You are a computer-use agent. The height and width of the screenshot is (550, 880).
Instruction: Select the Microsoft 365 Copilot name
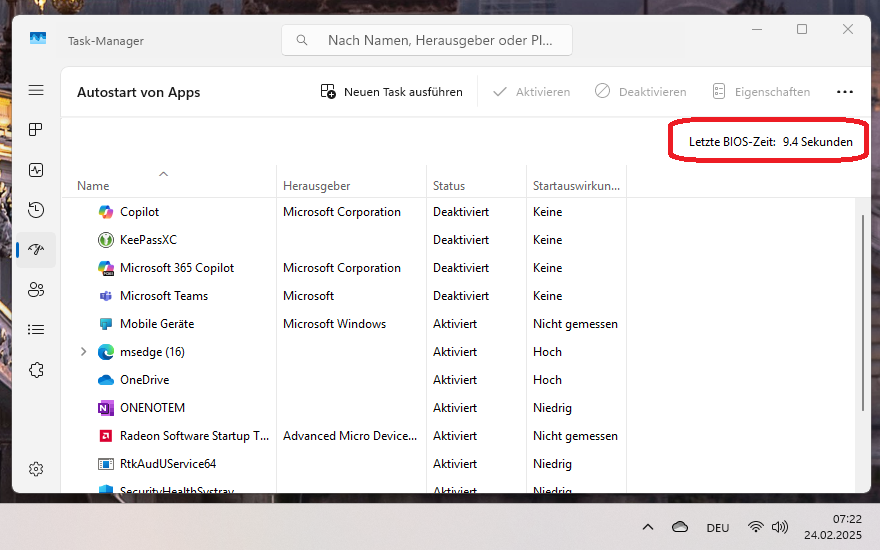point(177,268)
